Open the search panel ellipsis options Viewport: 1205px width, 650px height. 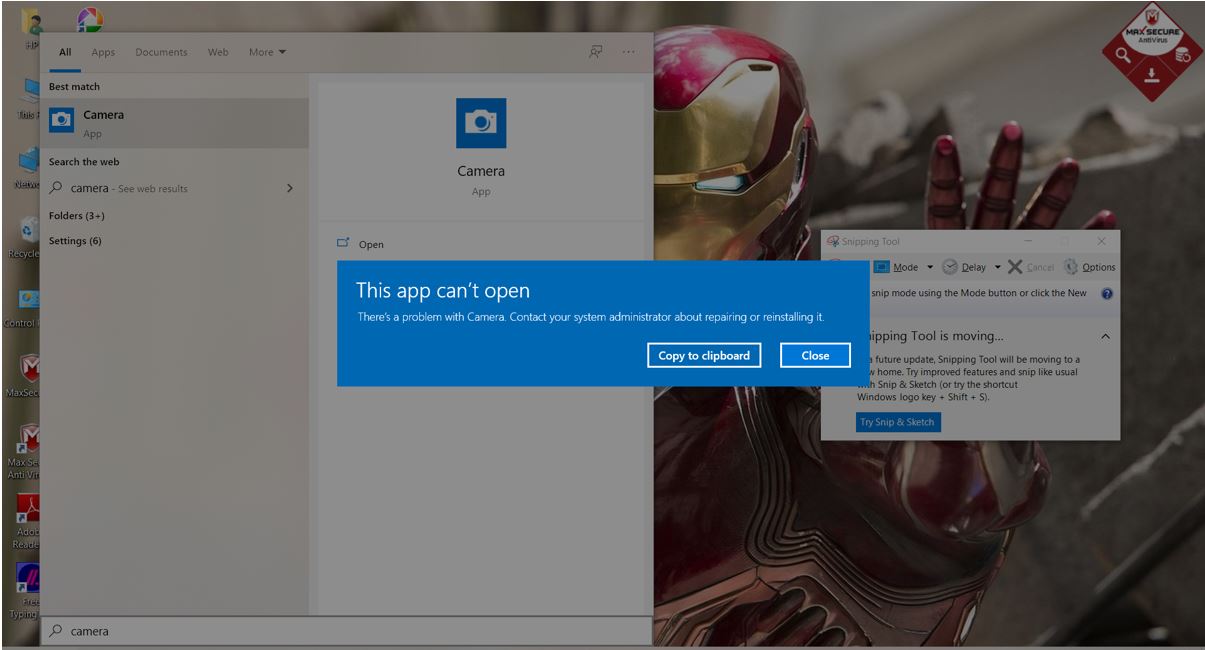[628, 52]
